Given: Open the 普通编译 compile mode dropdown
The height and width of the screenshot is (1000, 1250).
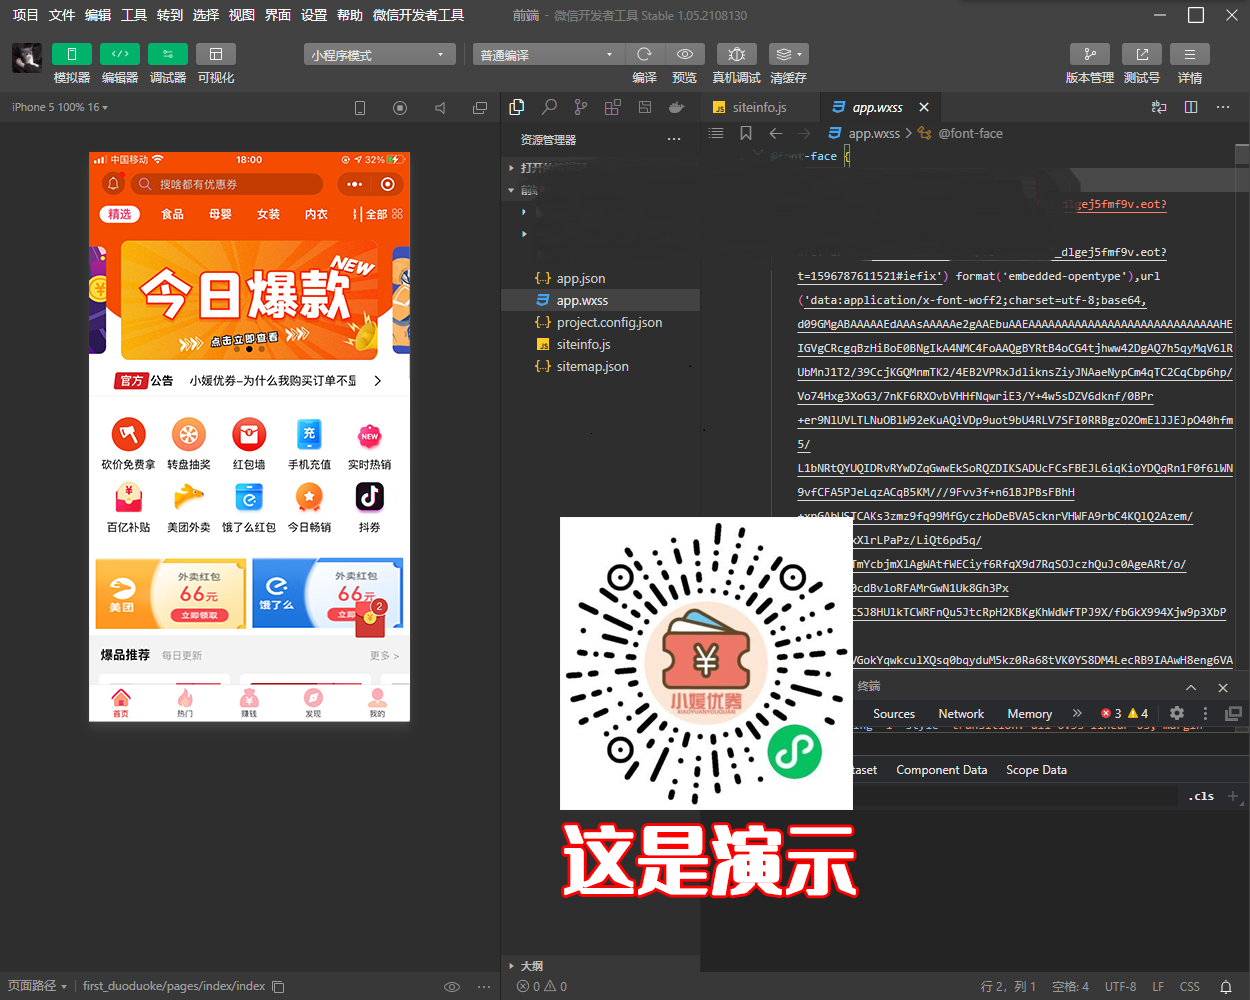Looking at the screenshot, I should tap(549, 54).
